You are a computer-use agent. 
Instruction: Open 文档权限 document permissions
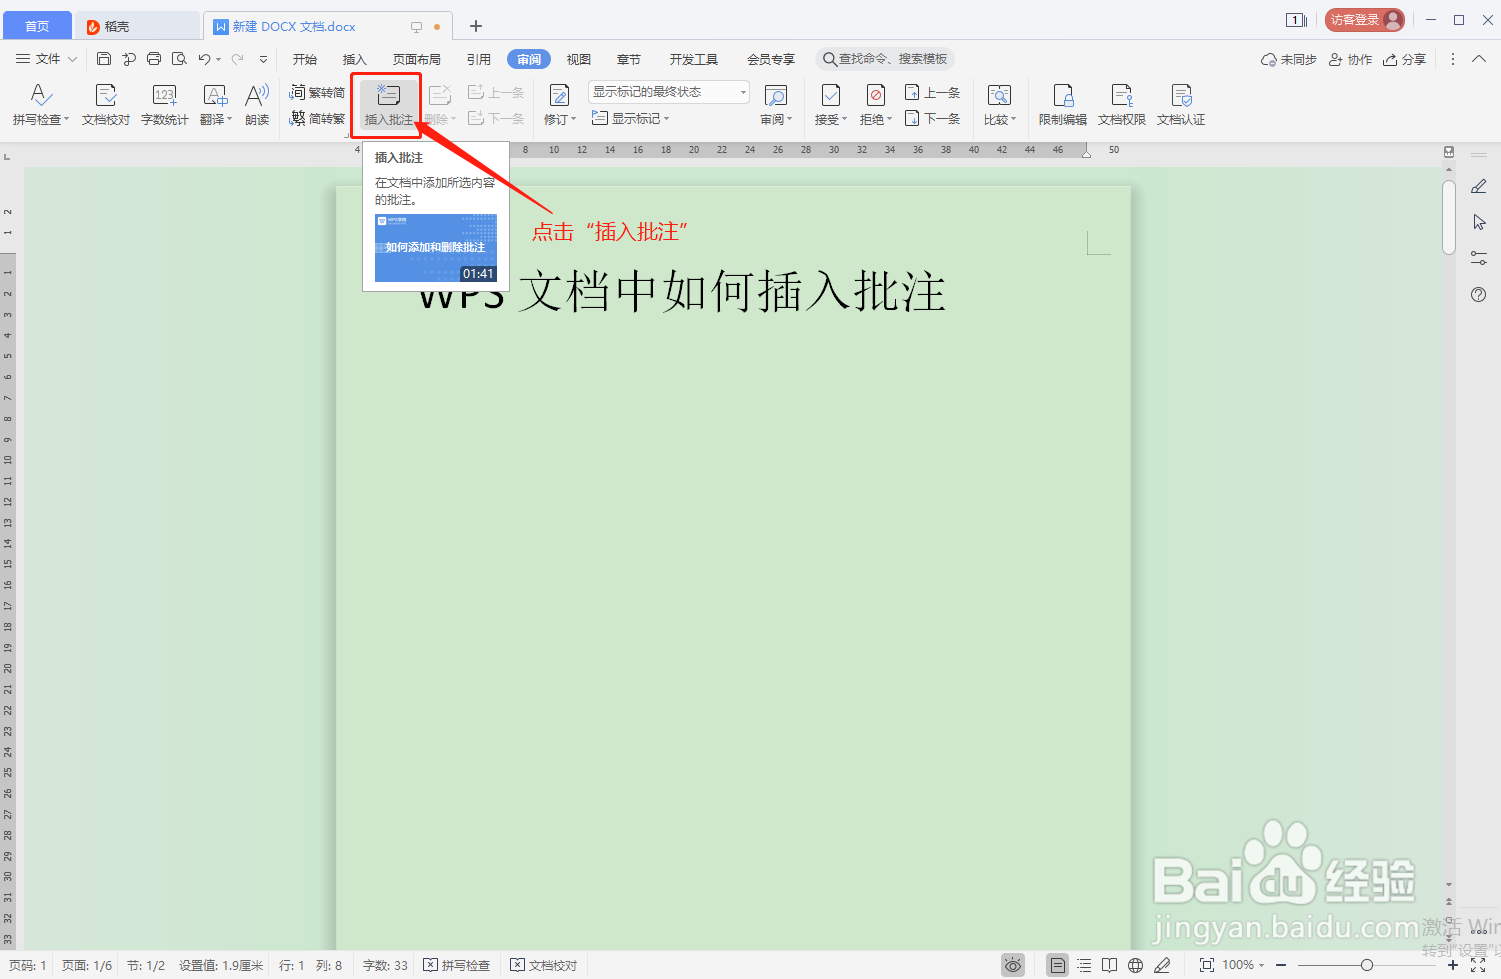pos(1122,105)
